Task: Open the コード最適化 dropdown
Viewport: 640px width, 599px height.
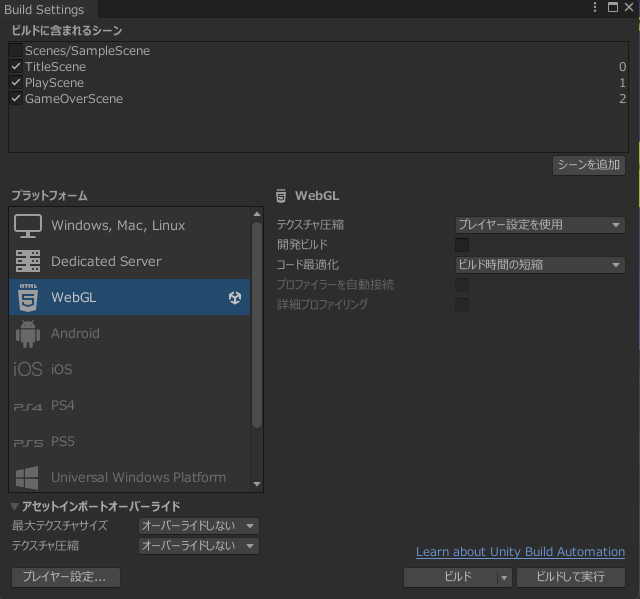Action: 540,265
